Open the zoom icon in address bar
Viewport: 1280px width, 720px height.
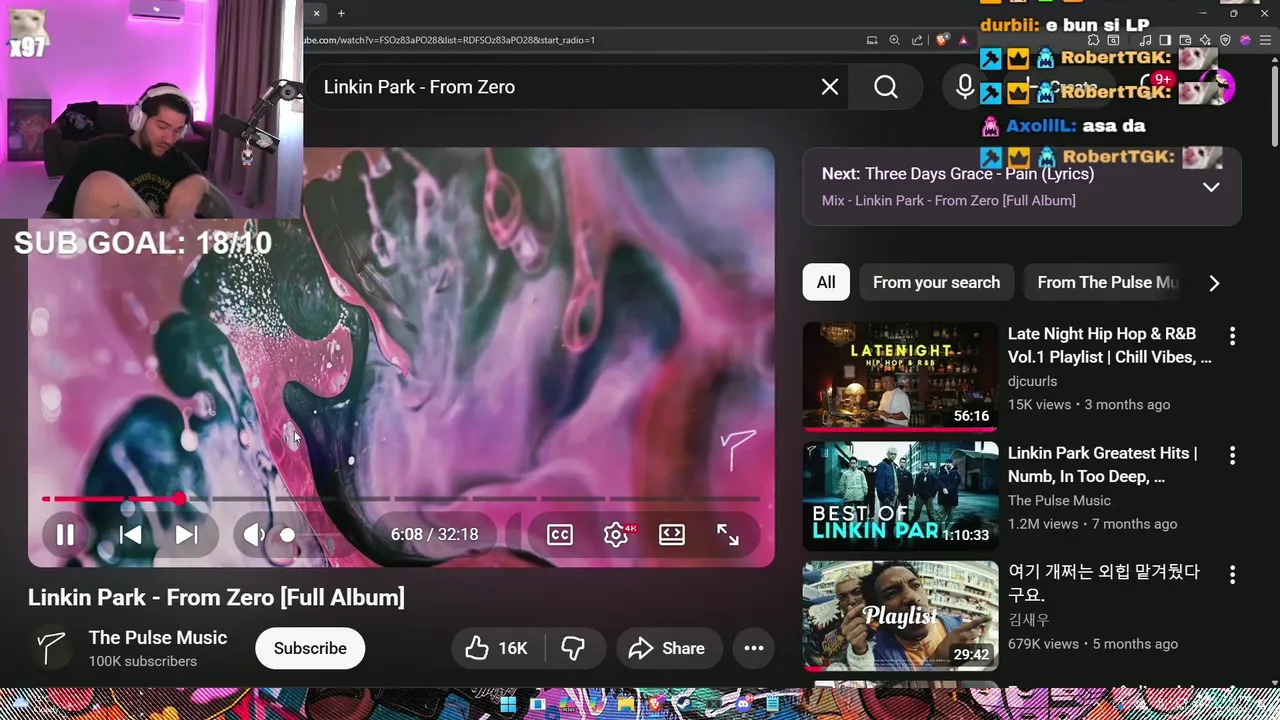pos(895,40)
